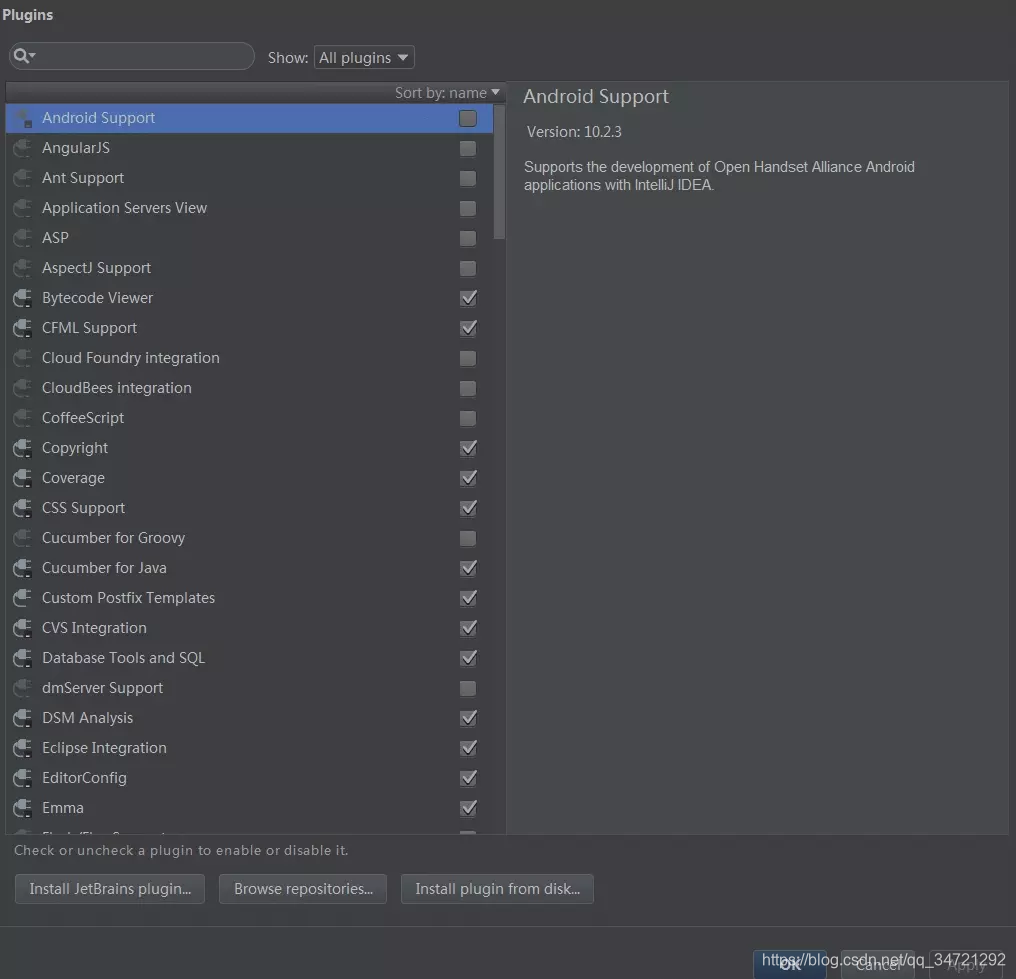Click the CSS Support plugin icon

(23, 508)
